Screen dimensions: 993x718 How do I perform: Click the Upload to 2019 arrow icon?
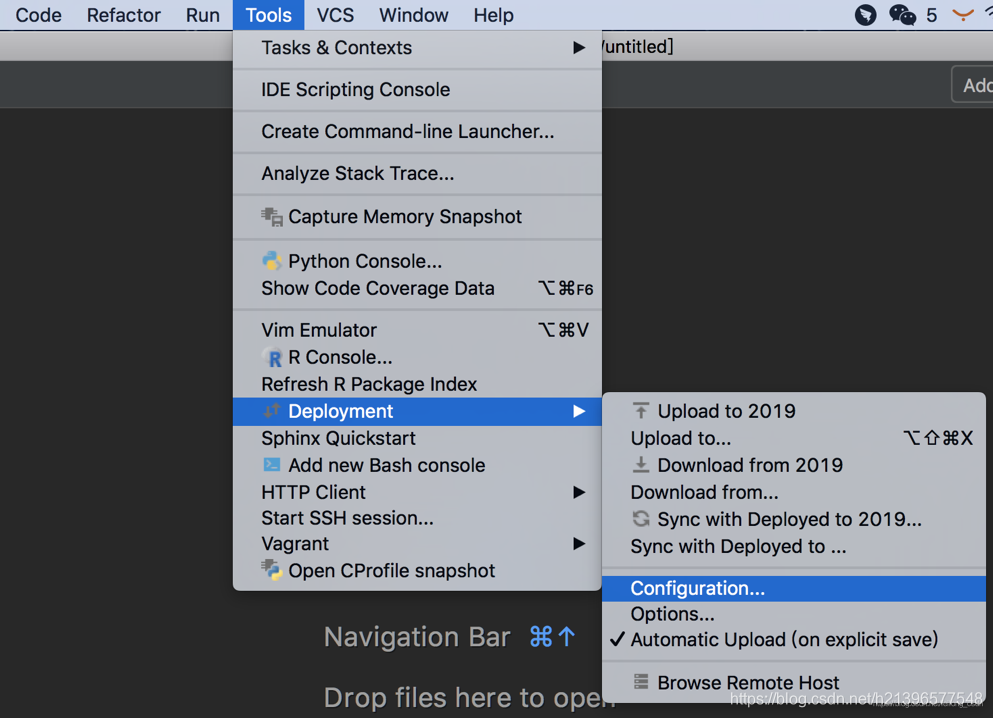coord(641,411)
